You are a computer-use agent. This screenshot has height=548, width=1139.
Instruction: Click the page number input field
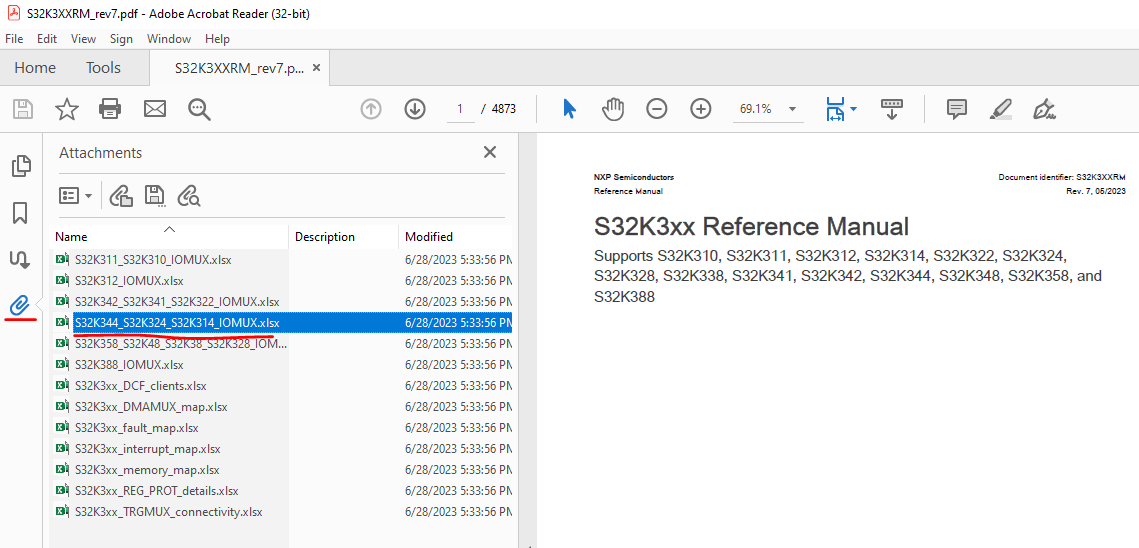click(x=460, y=109)
